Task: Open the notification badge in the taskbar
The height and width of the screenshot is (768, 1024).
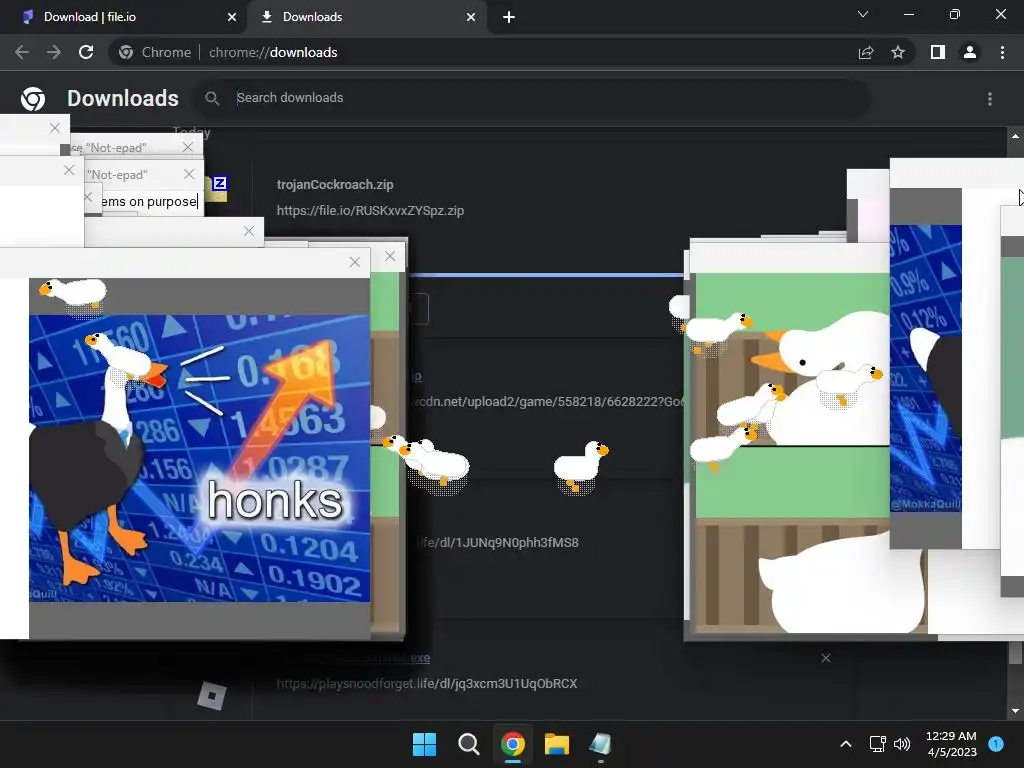Action: (996, 743)
